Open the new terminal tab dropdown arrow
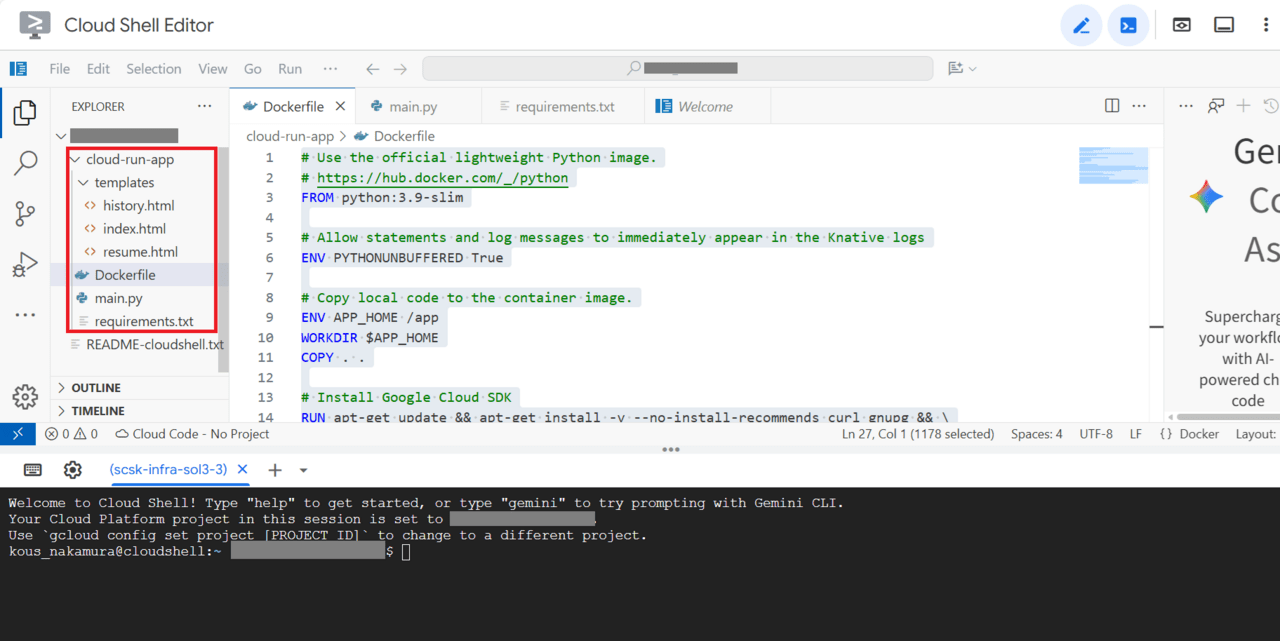The width and height of the screenshot is (1280, 641). pos(303,470)
